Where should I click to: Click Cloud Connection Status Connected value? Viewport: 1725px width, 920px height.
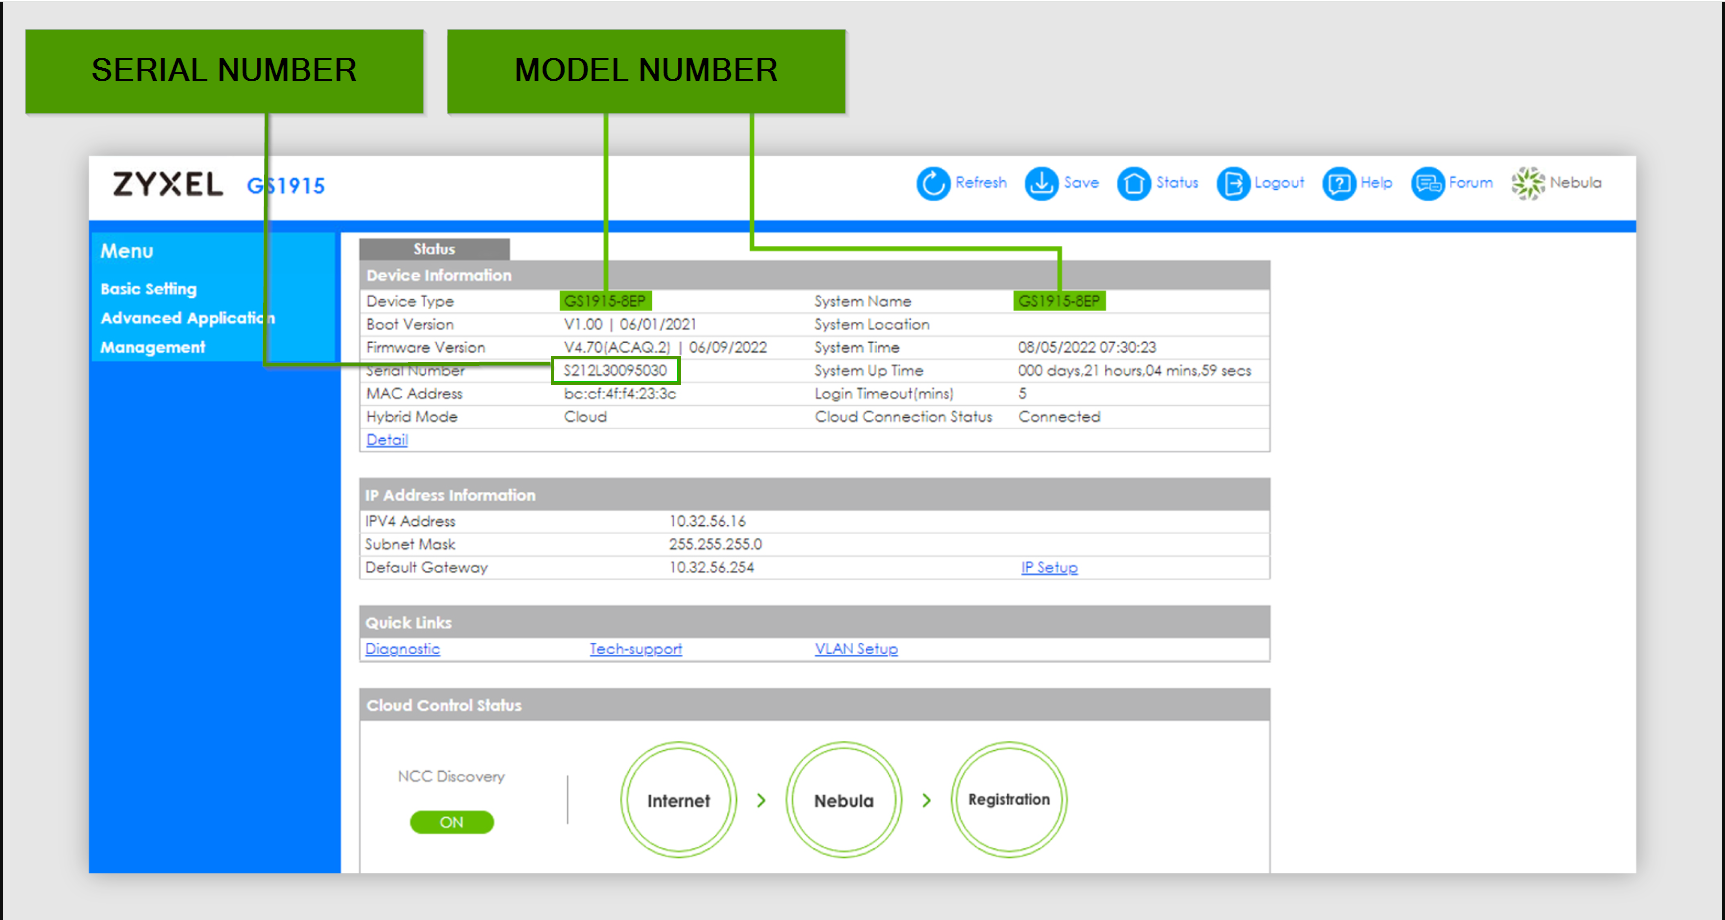[1059, 417]
